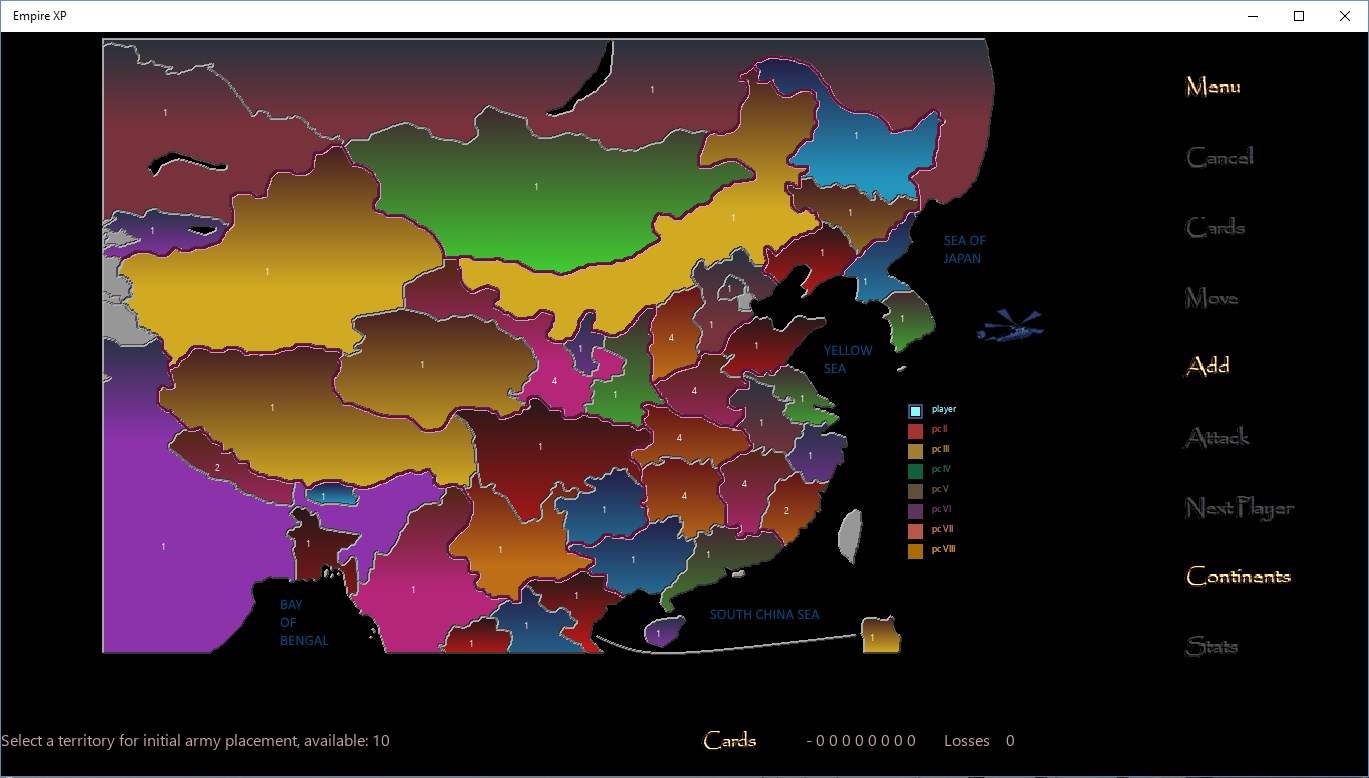
Task: Open the Stats screen
Action: [1212, 646]
